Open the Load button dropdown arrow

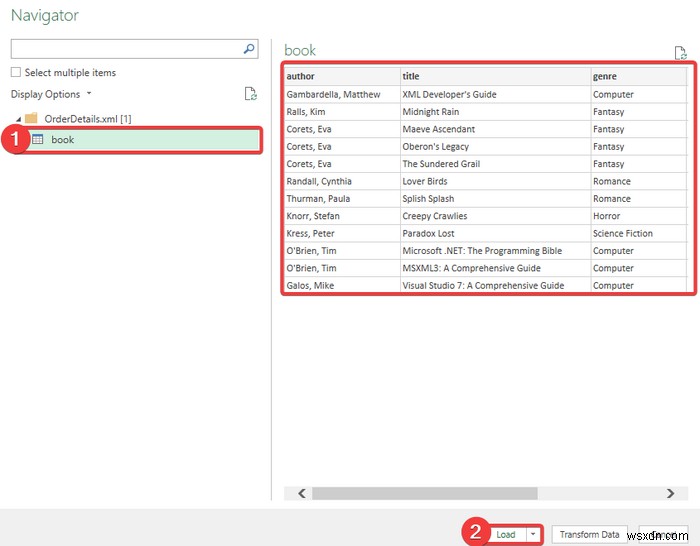(533, 534)
